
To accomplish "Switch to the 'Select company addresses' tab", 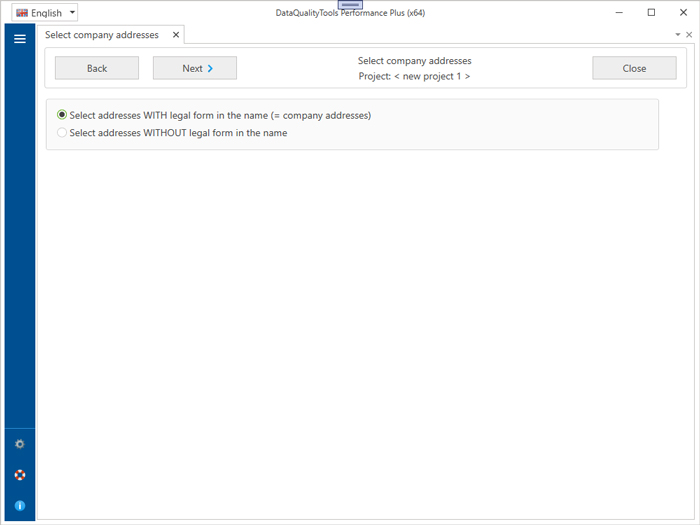I will coord(101,35).
